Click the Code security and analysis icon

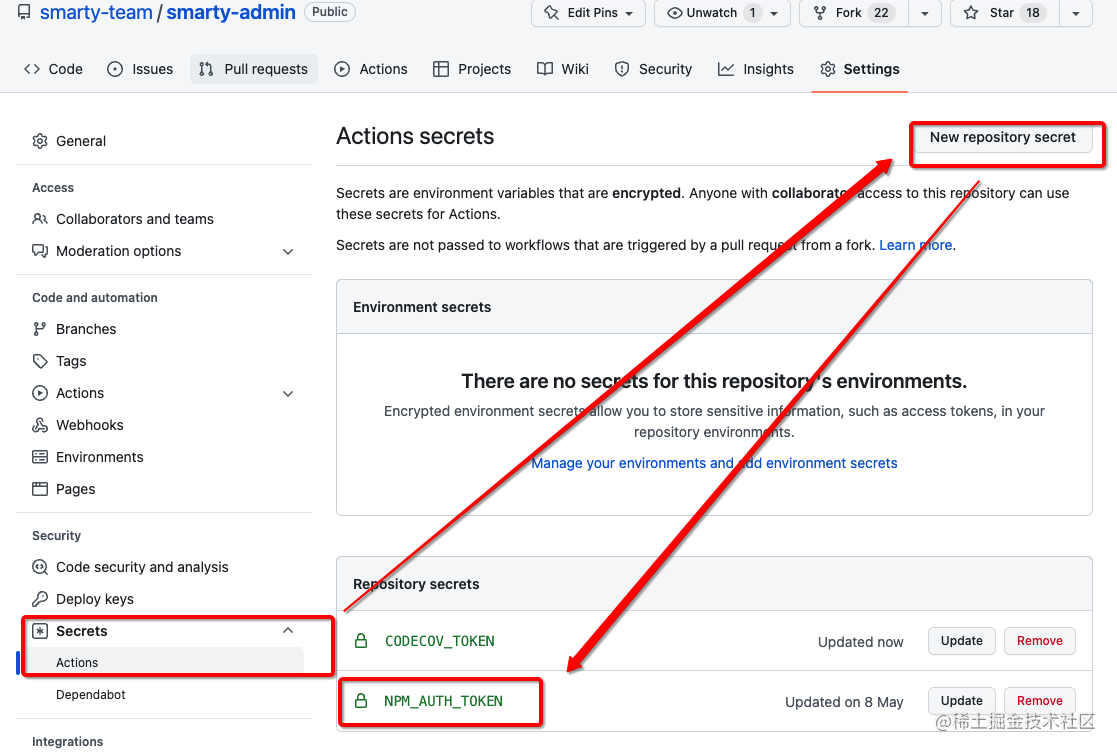click(x=40, y=567)
